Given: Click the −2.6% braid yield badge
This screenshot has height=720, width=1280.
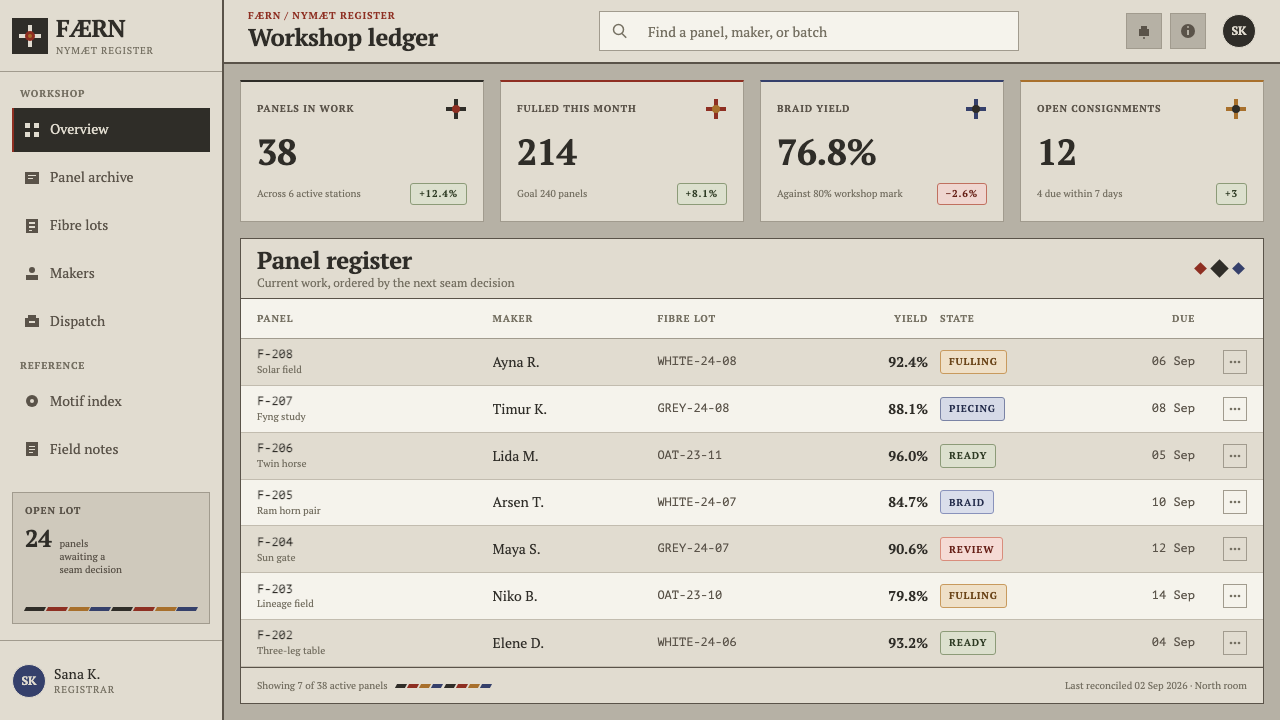Looking at the screenshot, I should [962, 194].
